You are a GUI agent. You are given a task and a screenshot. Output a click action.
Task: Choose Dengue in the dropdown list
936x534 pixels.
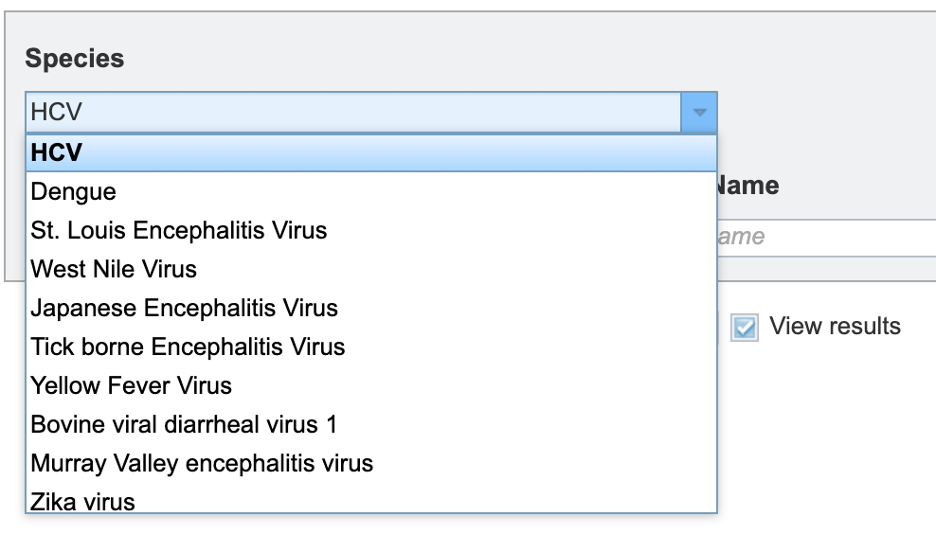(371, 192)
